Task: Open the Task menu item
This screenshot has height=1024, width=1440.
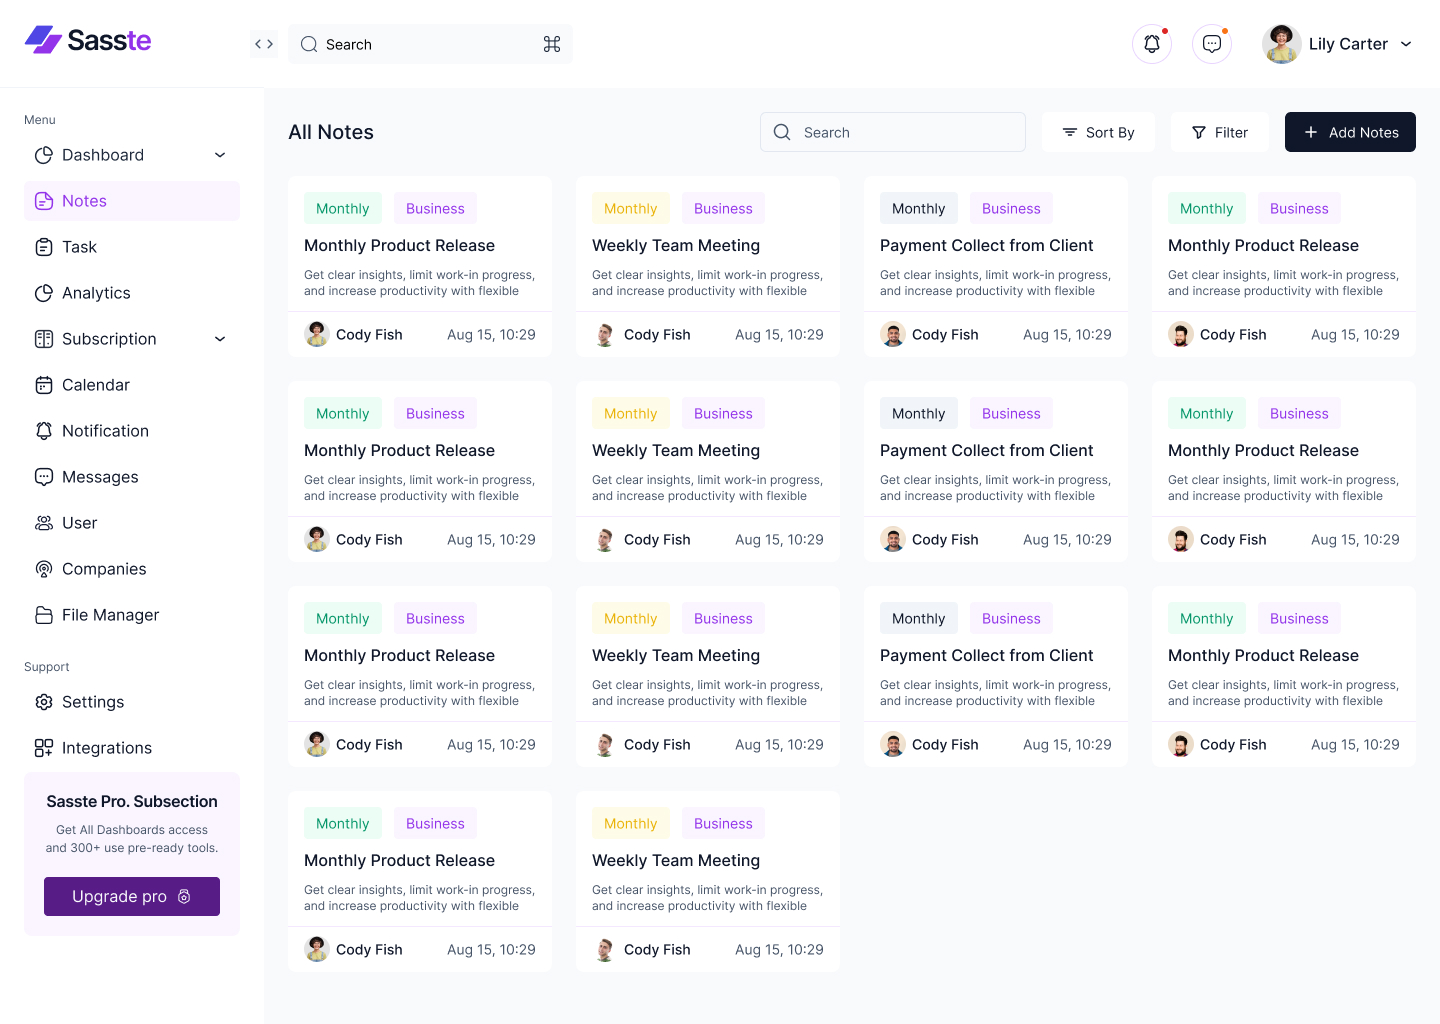Action: click(80, 246)
